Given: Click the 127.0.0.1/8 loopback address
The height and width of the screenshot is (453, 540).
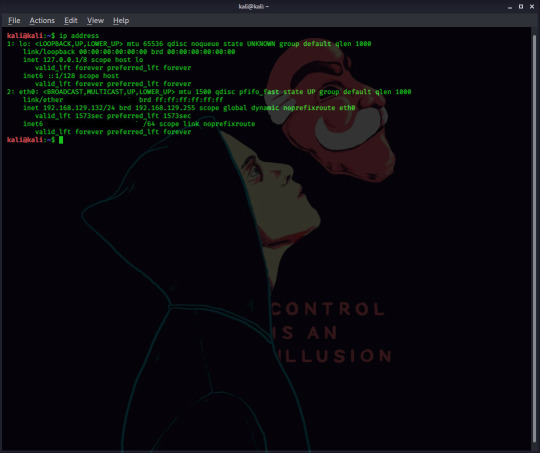Looking at the screenshot, I should coord(65,60).
